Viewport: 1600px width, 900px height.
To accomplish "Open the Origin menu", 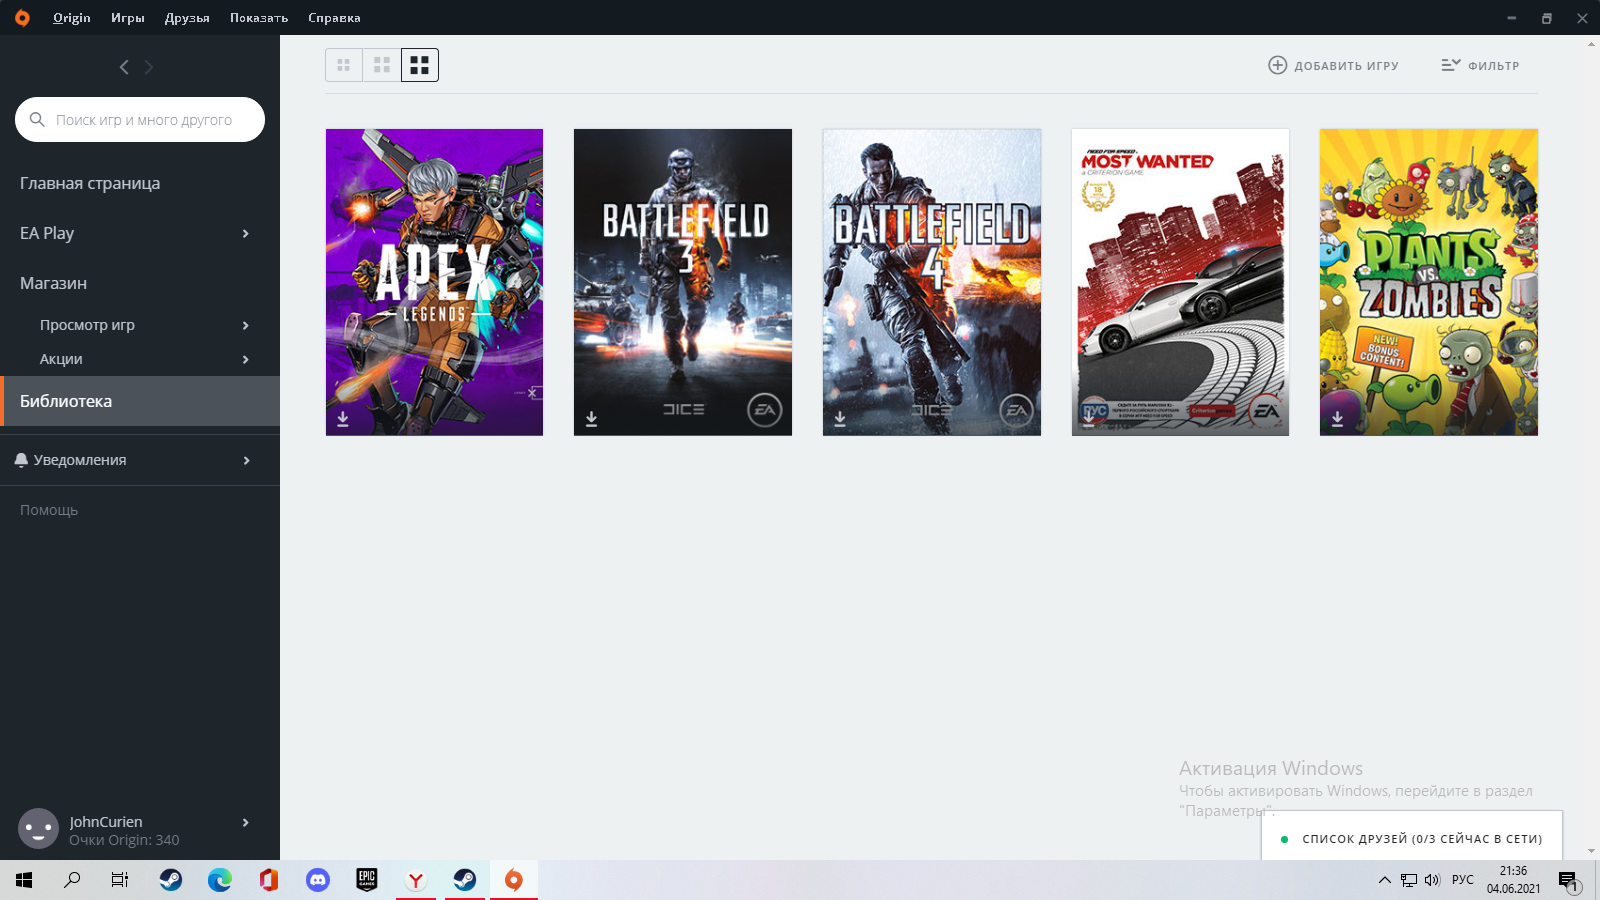I will (72, 18).
